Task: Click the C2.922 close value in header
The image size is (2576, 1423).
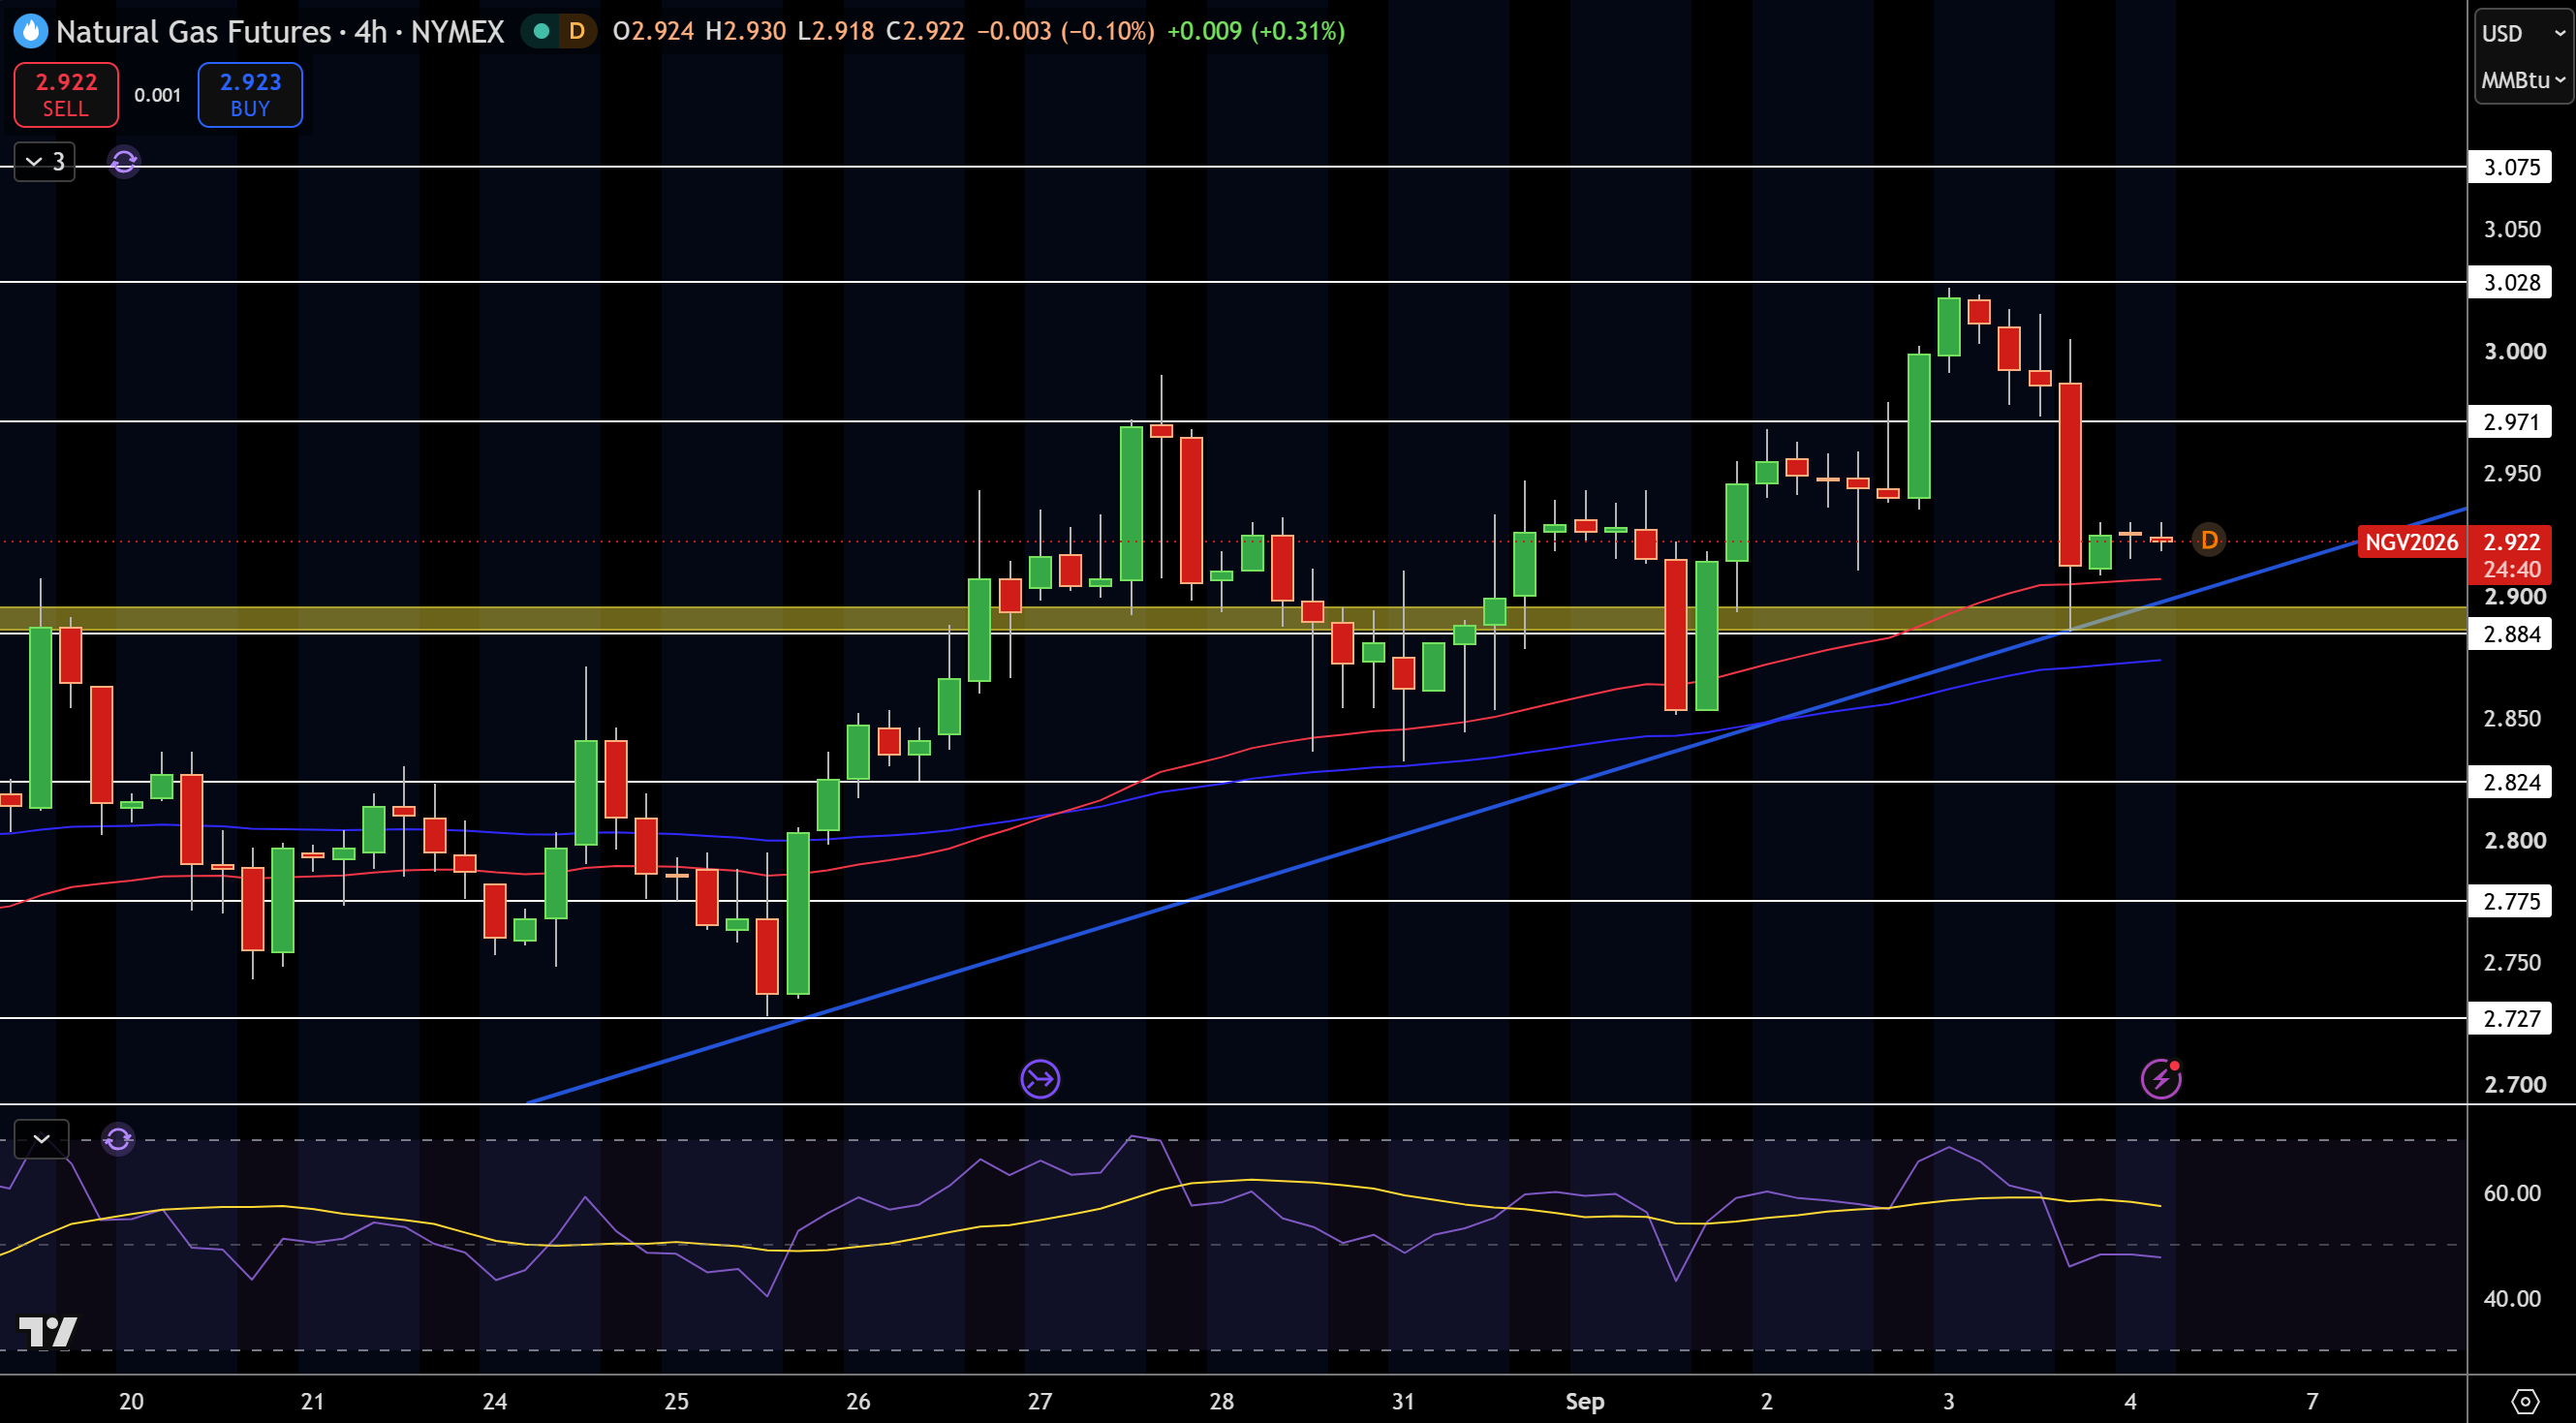Action: [x=925, y=31]
